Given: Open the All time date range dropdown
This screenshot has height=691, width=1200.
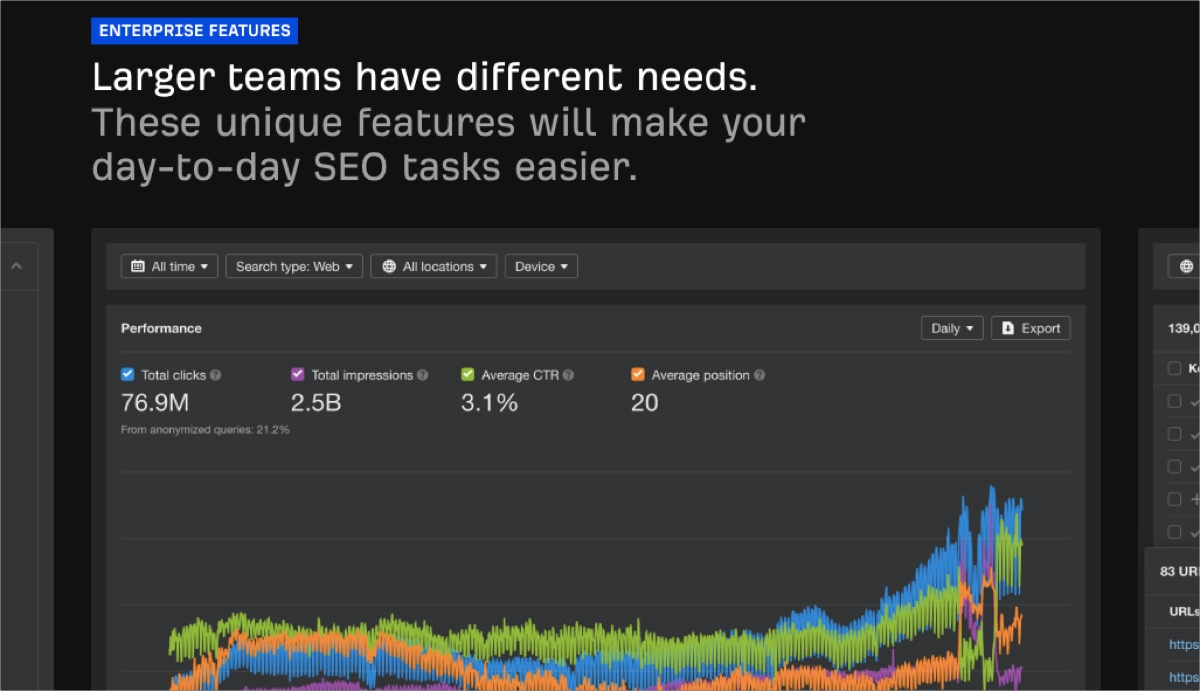Looking at the screenshot, I should pyautogui.click(x=169, y=266).
